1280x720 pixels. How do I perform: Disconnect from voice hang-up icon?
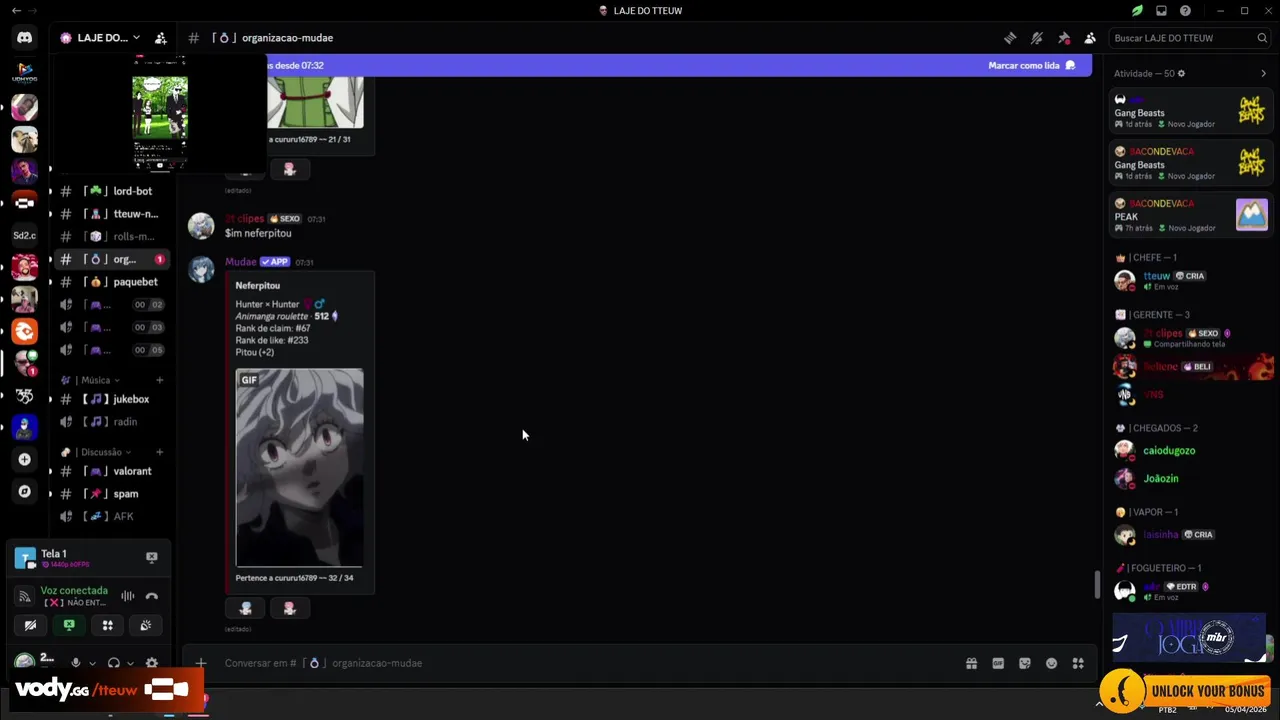tap(152, 596)
